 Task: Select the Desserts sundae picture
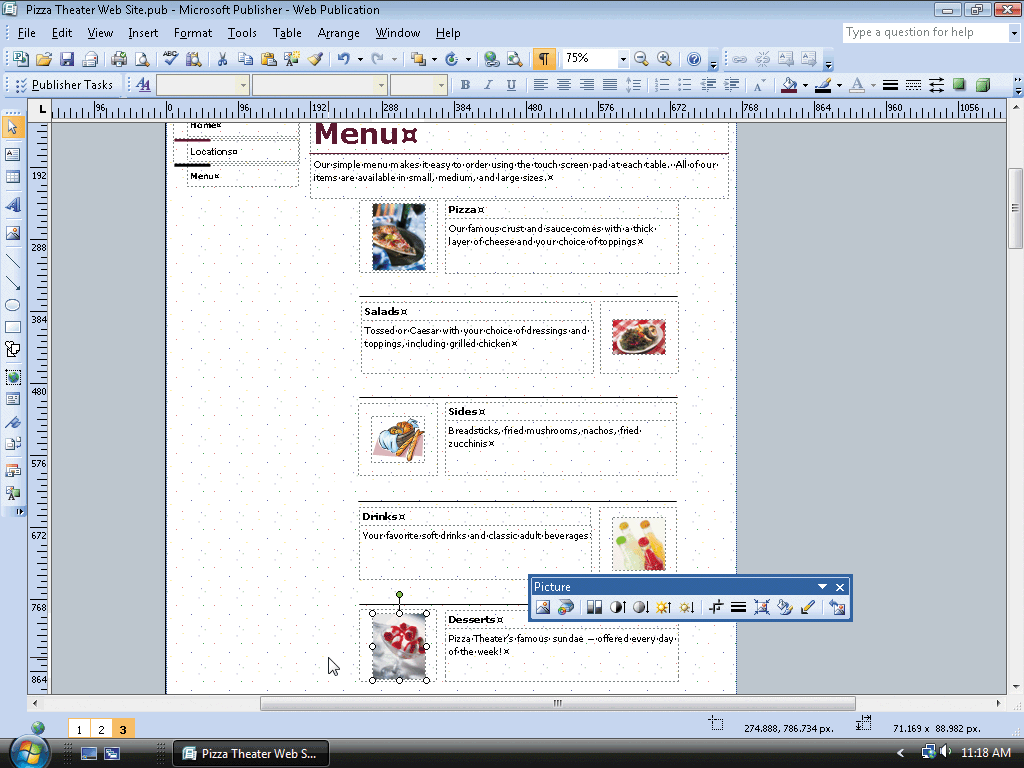(x=399, y=646)
